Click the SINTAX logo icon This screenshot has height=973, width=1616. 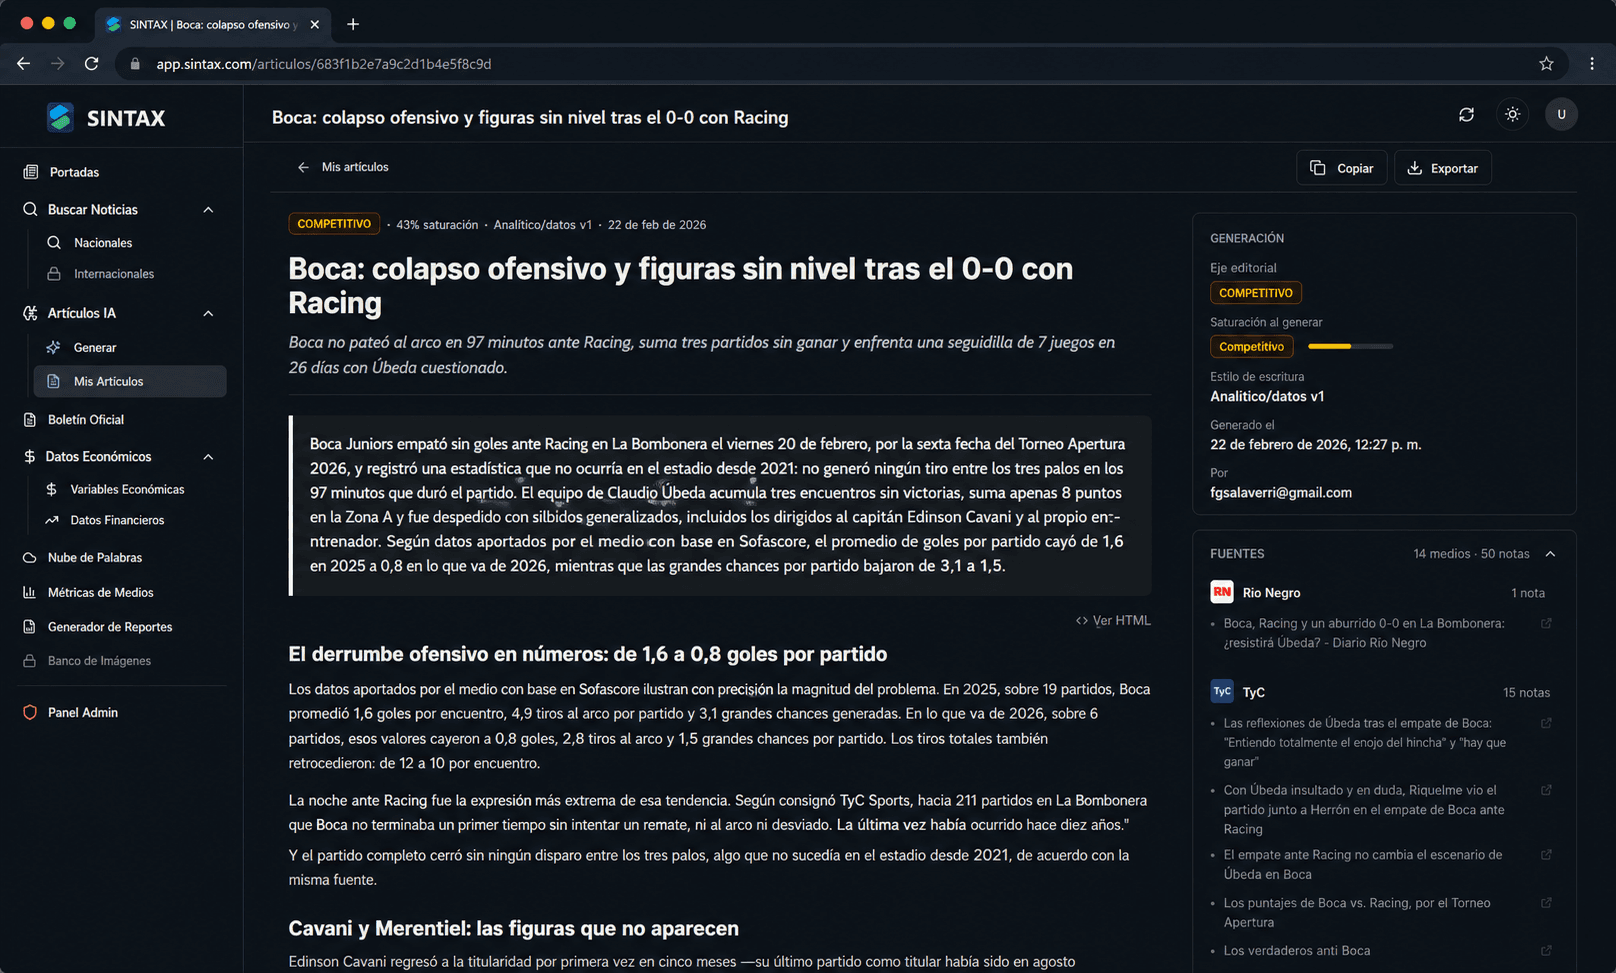pos(60,117)
